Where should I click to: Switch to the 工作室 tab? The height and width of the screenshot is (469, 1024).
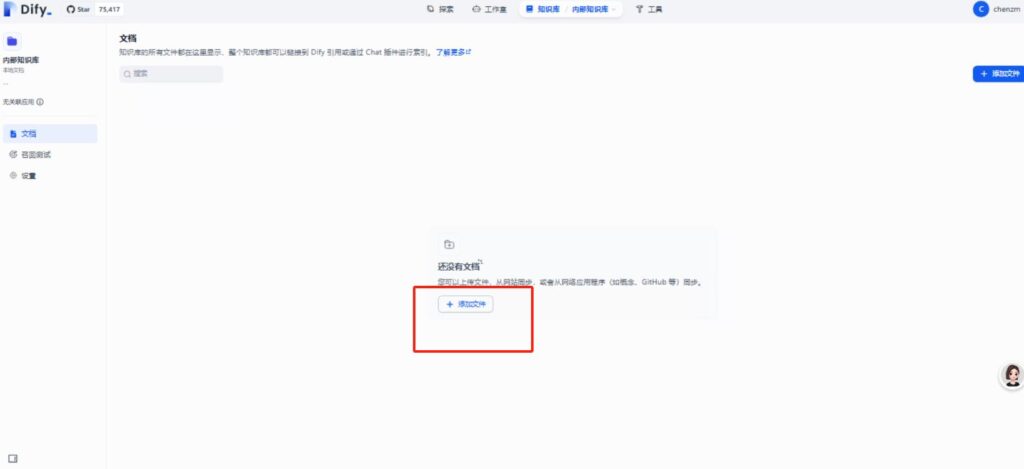[x=489, y=9]
